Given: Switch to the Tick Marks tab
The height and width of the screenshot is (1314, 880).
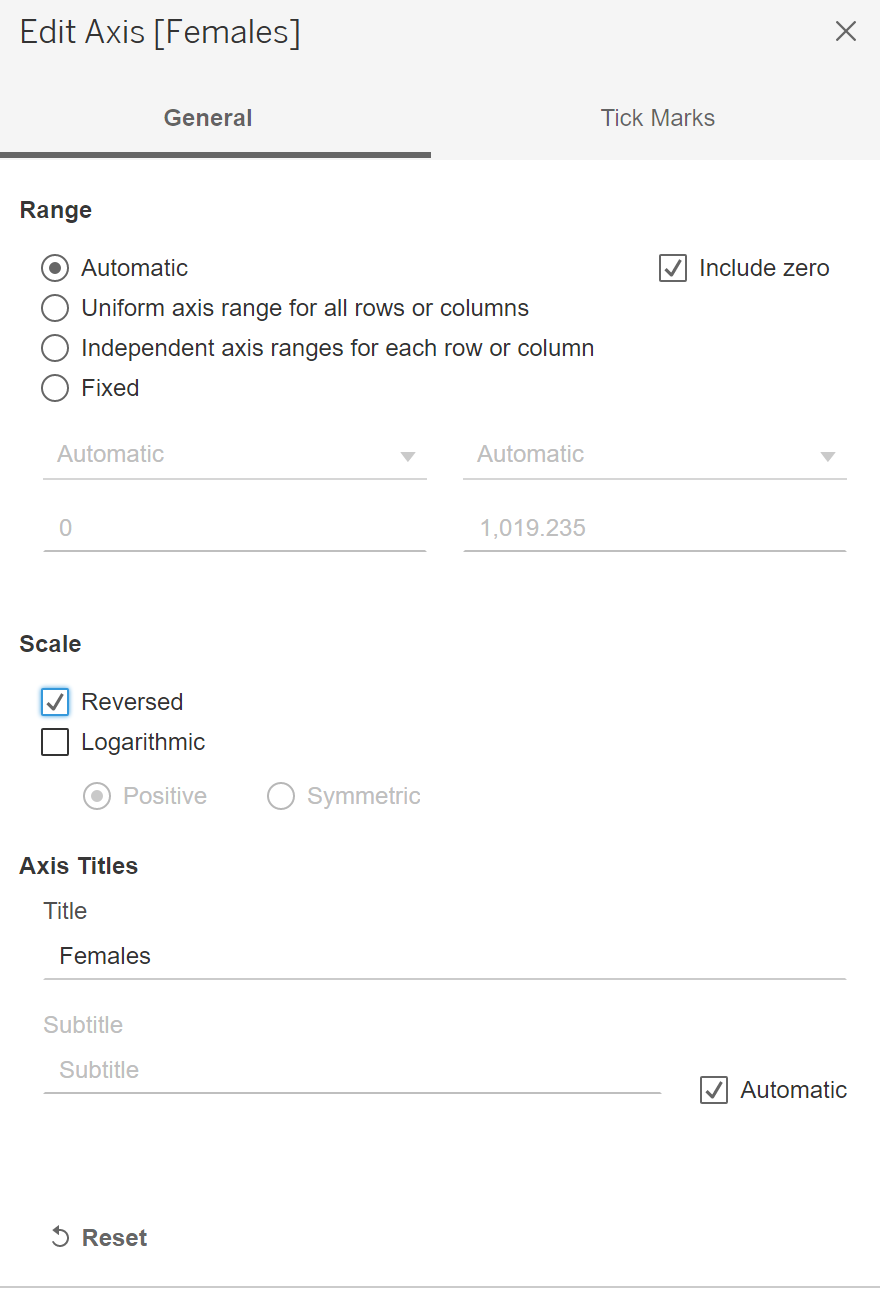Looking at the screenshot, I should click(657, 118).
